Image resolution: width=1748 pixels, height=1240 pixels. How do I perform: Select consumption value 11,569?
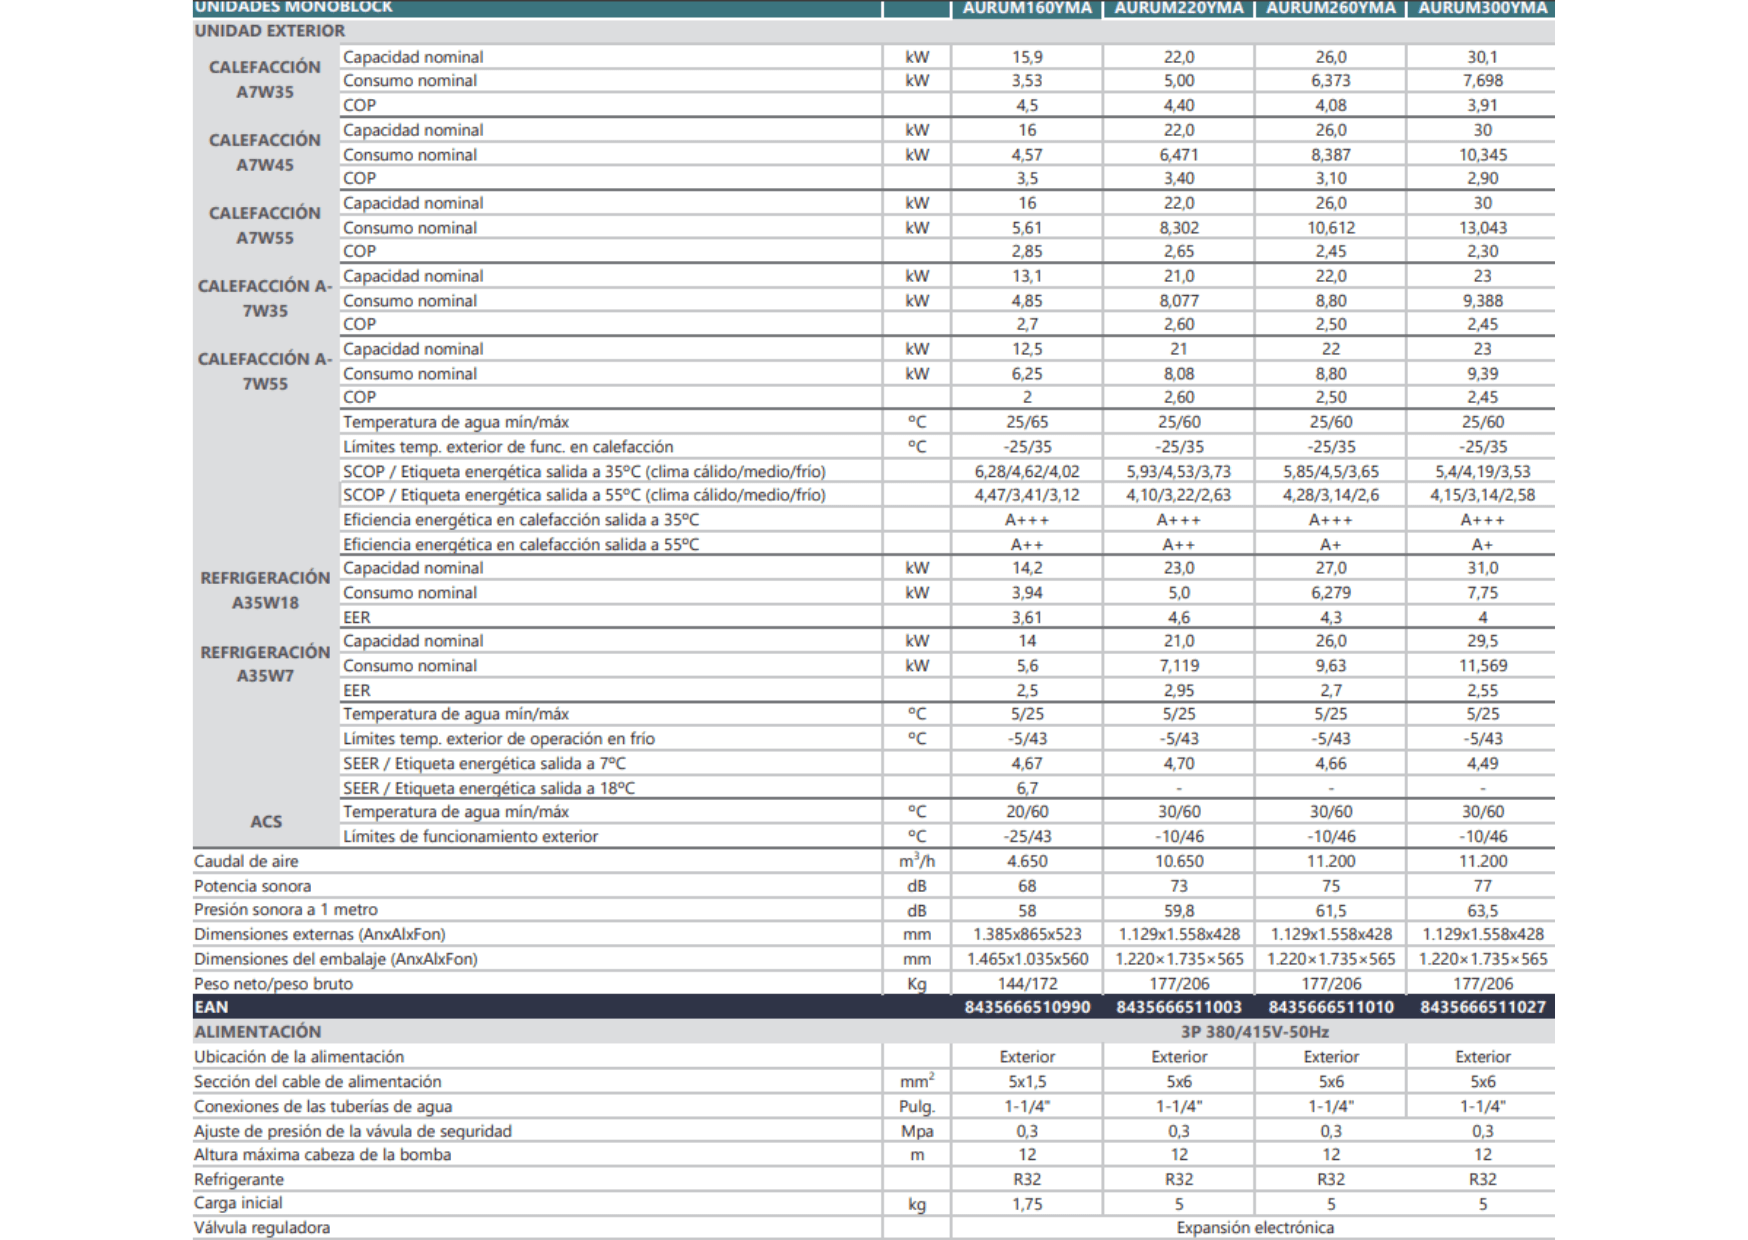(1483, 666)
